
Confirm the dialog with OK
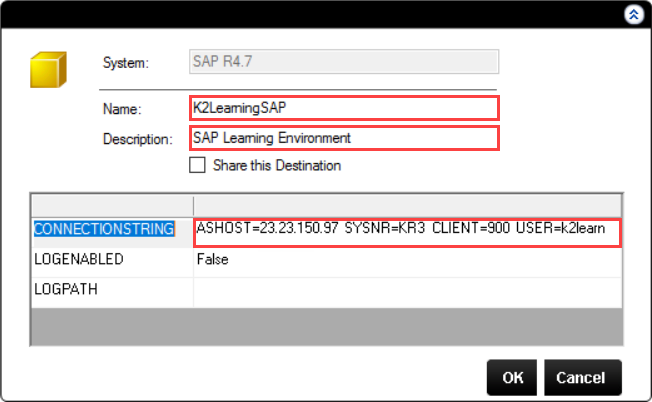tap(512, 377)
